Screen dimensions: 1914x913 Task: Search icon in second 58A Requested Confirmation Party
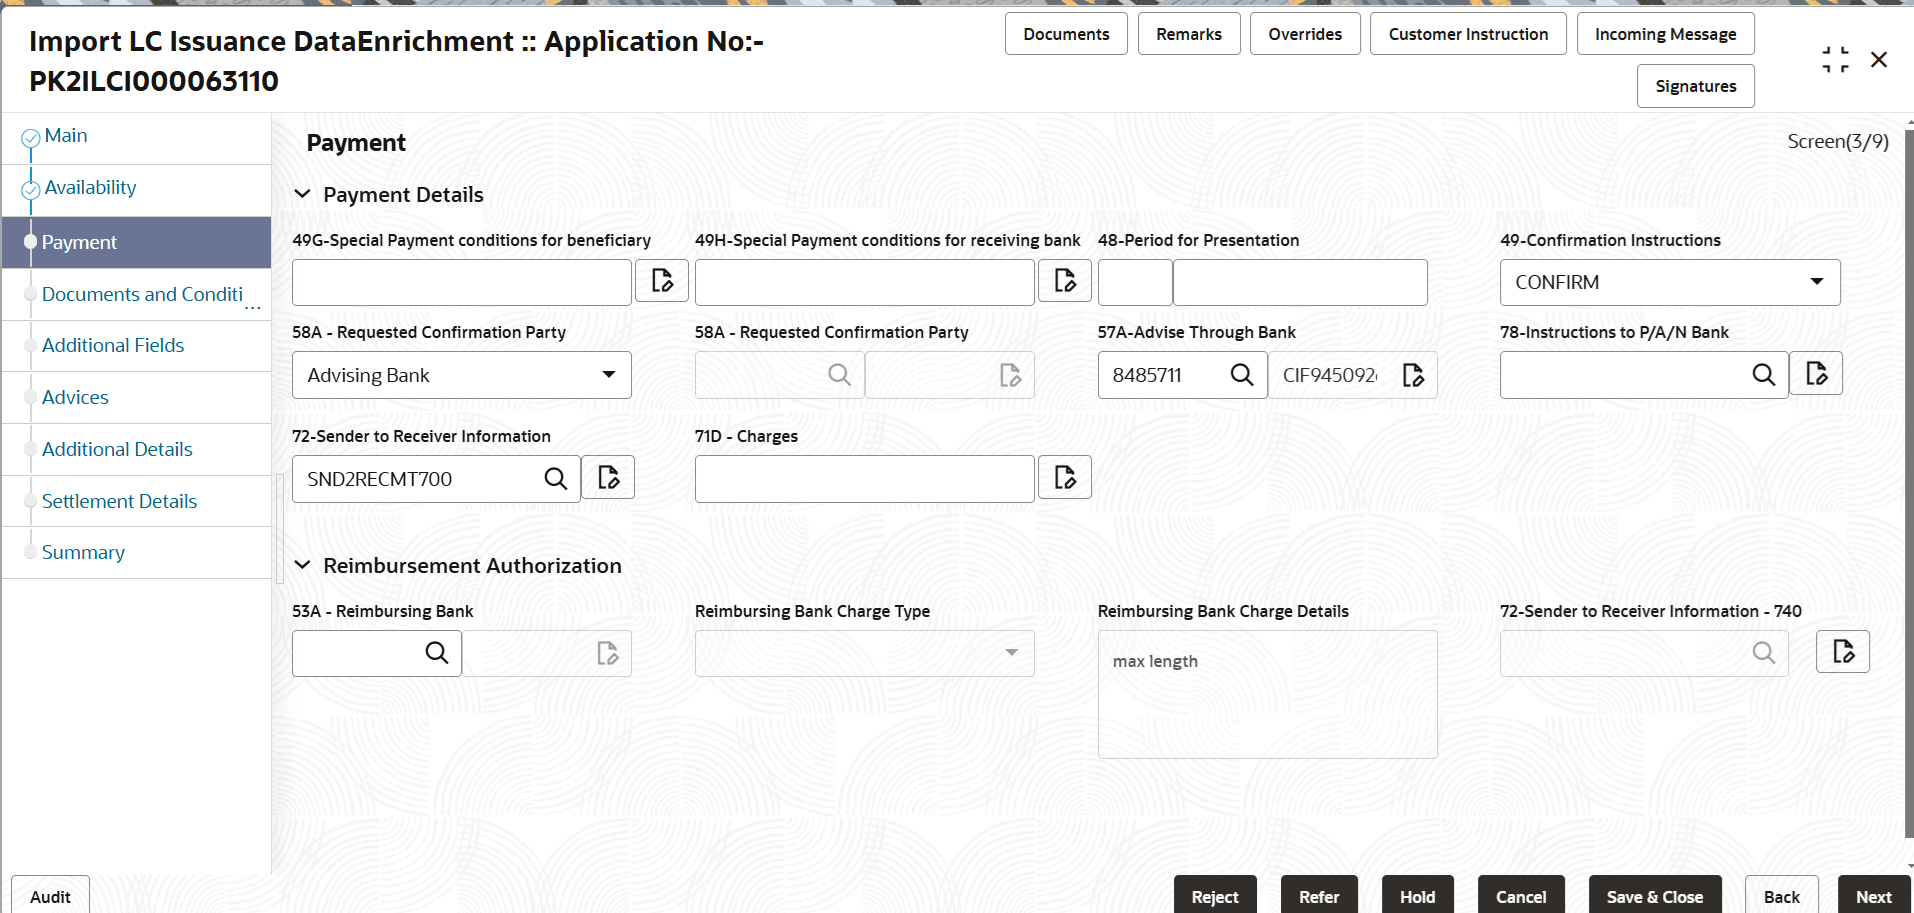tap(840, 375)
